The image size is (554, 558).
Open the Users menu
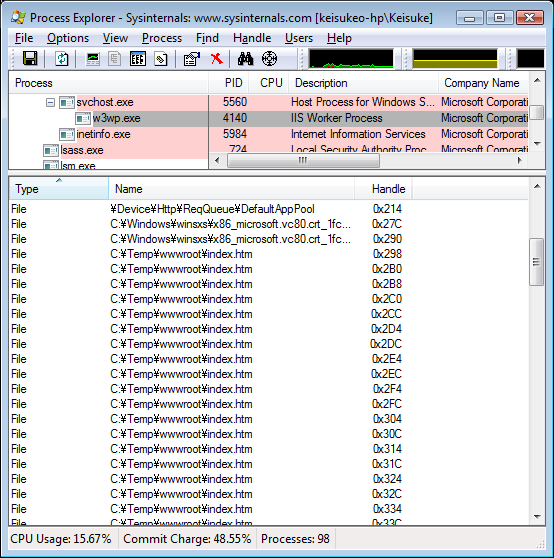pyautogui.click(x=299, y=38)
